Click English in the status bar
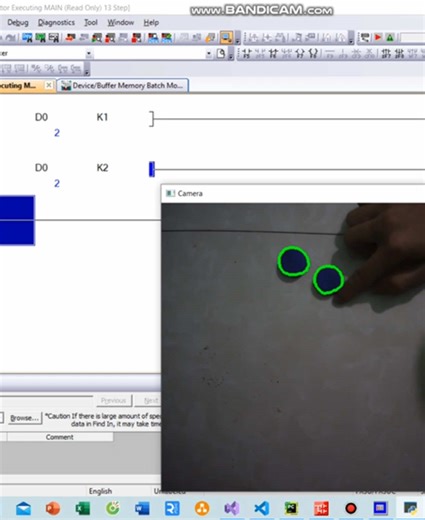 pos(100,491)
